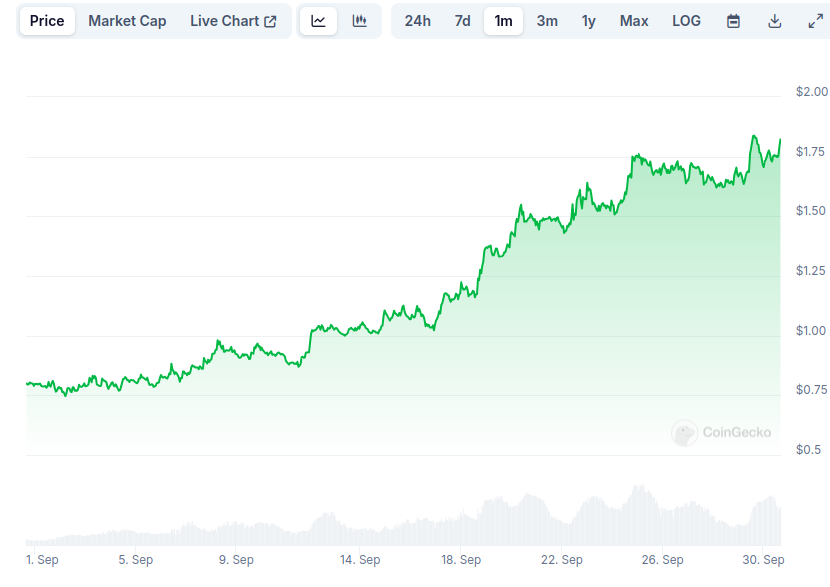Image resolution: width=830 pixels, height=587 pixels.
Task: Click price peak near 30. Sep
Action: tap(754, 137)
